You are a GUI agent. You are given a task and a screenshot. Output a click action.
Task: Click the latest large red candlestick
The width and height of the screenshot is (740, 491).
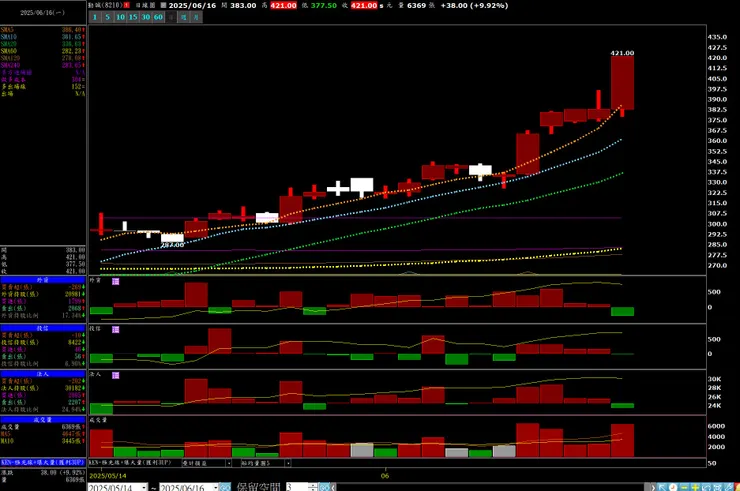[622, 83]
